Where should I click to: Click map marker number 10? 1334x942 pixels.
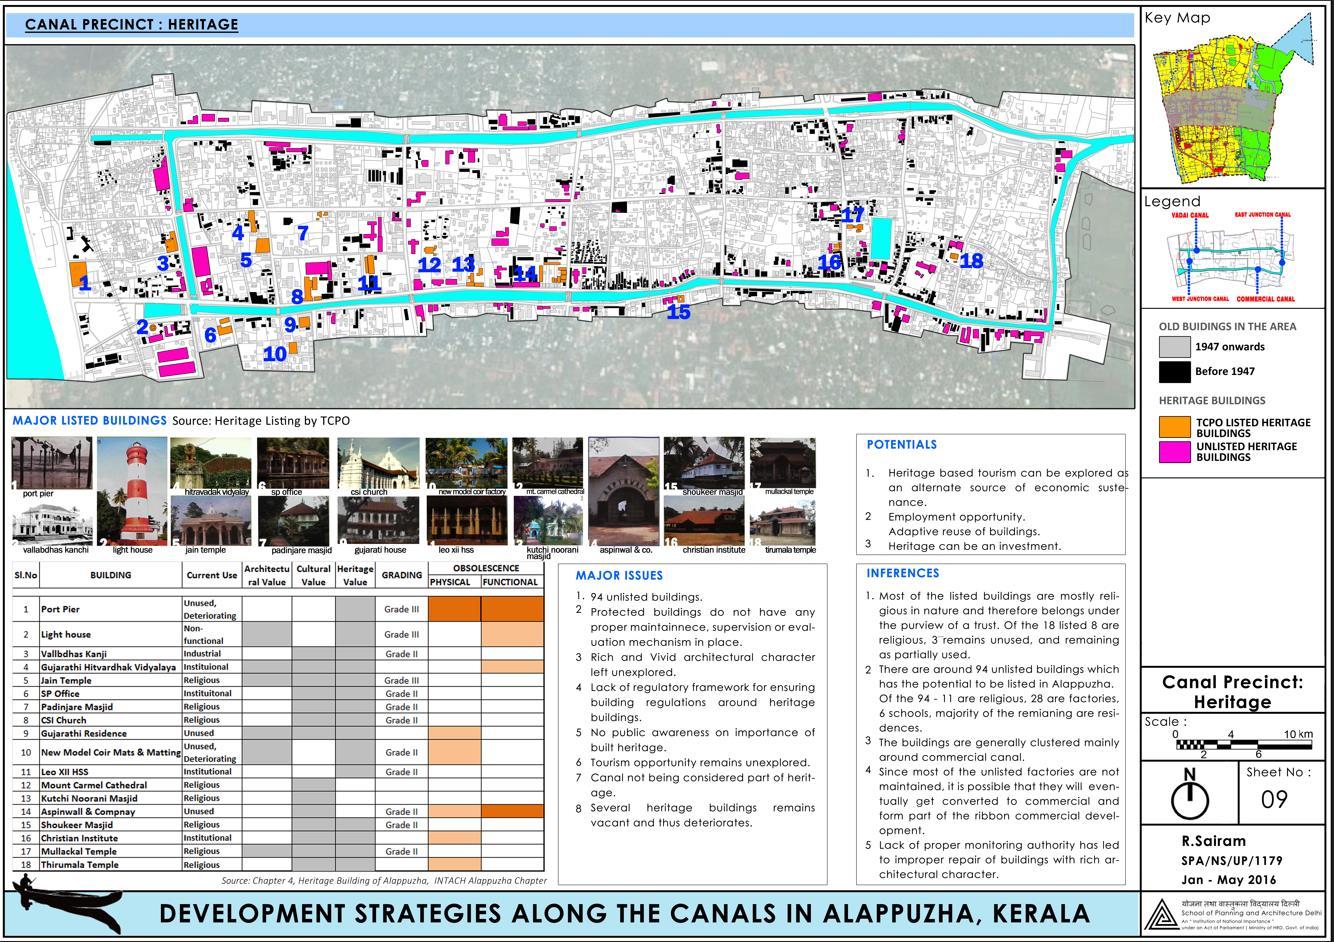coord(275,353)
